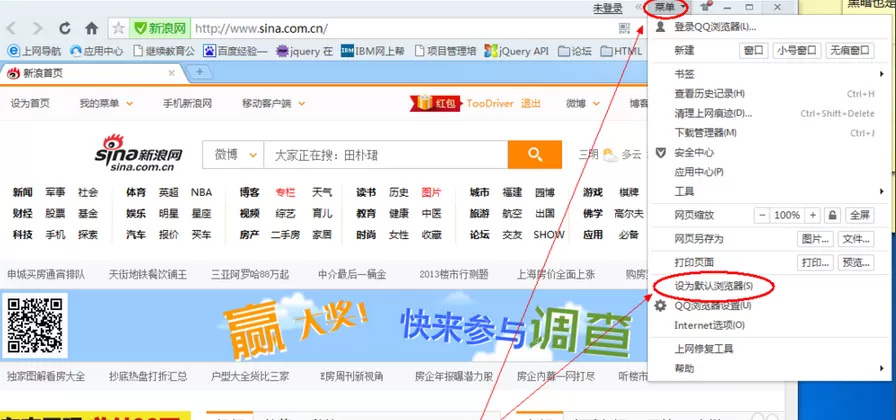This screenshot has width=896, height=420.
Task: Click the 打印... button
Action: (815, 262)
